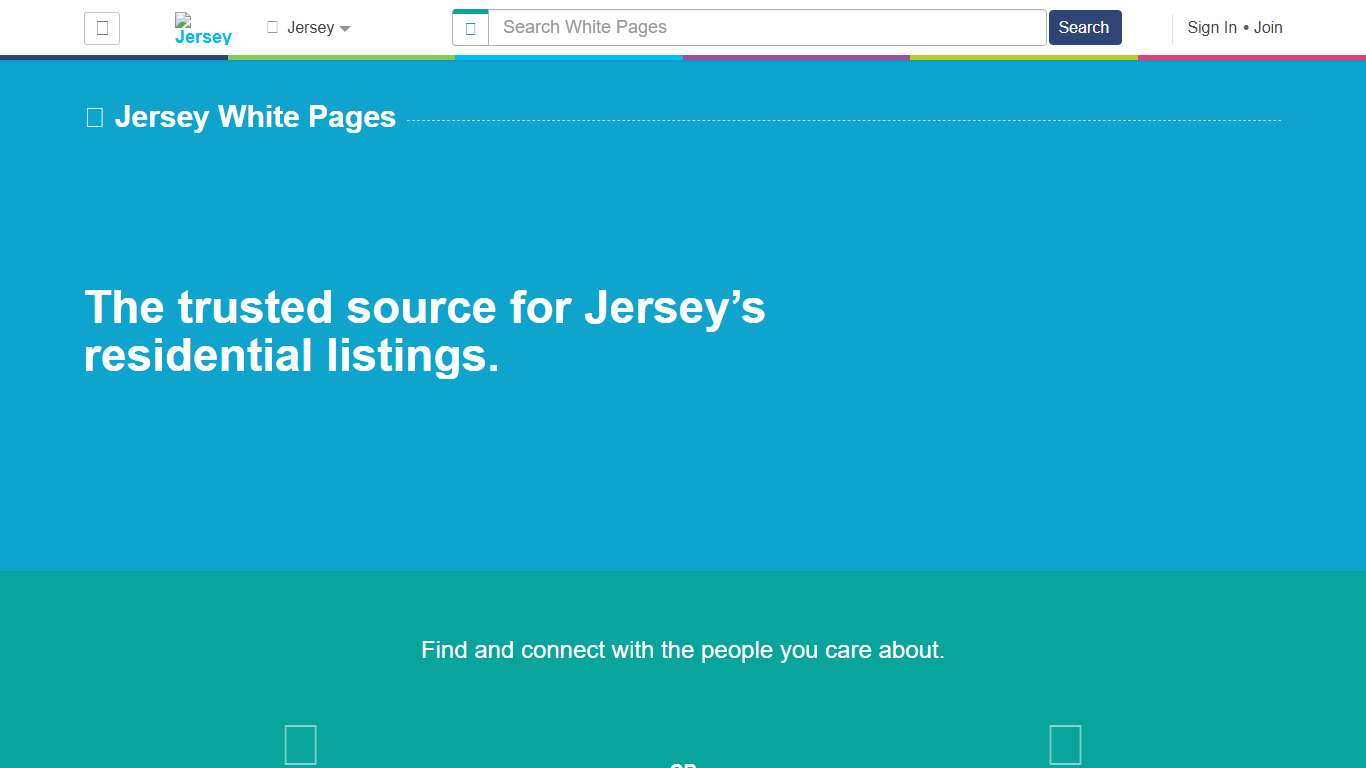The width and height of the screenshot is (1366, 768).
Task: Click the dot separator between Sign In and Join
Action: 1244,28
